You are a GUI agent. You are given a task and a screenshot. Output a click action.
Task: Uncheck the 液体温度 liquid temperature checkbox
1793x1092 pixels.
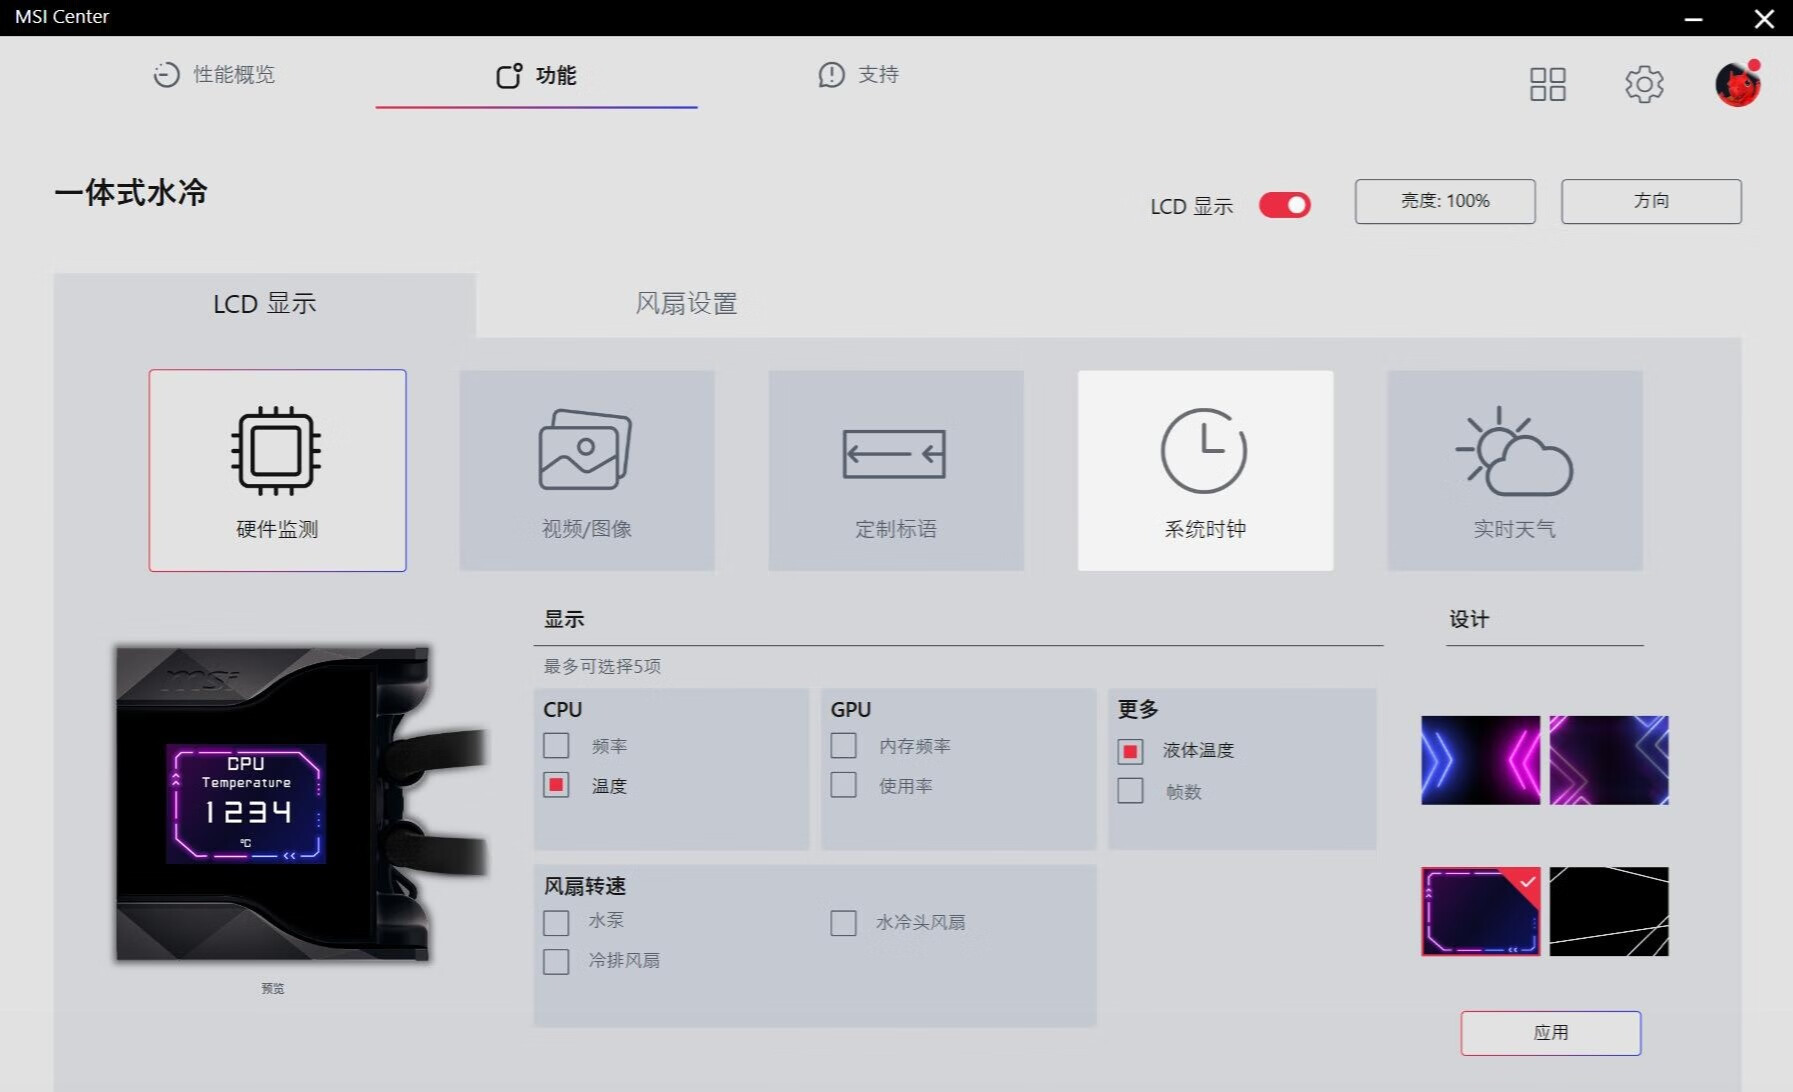click(x=1130, y=751)
